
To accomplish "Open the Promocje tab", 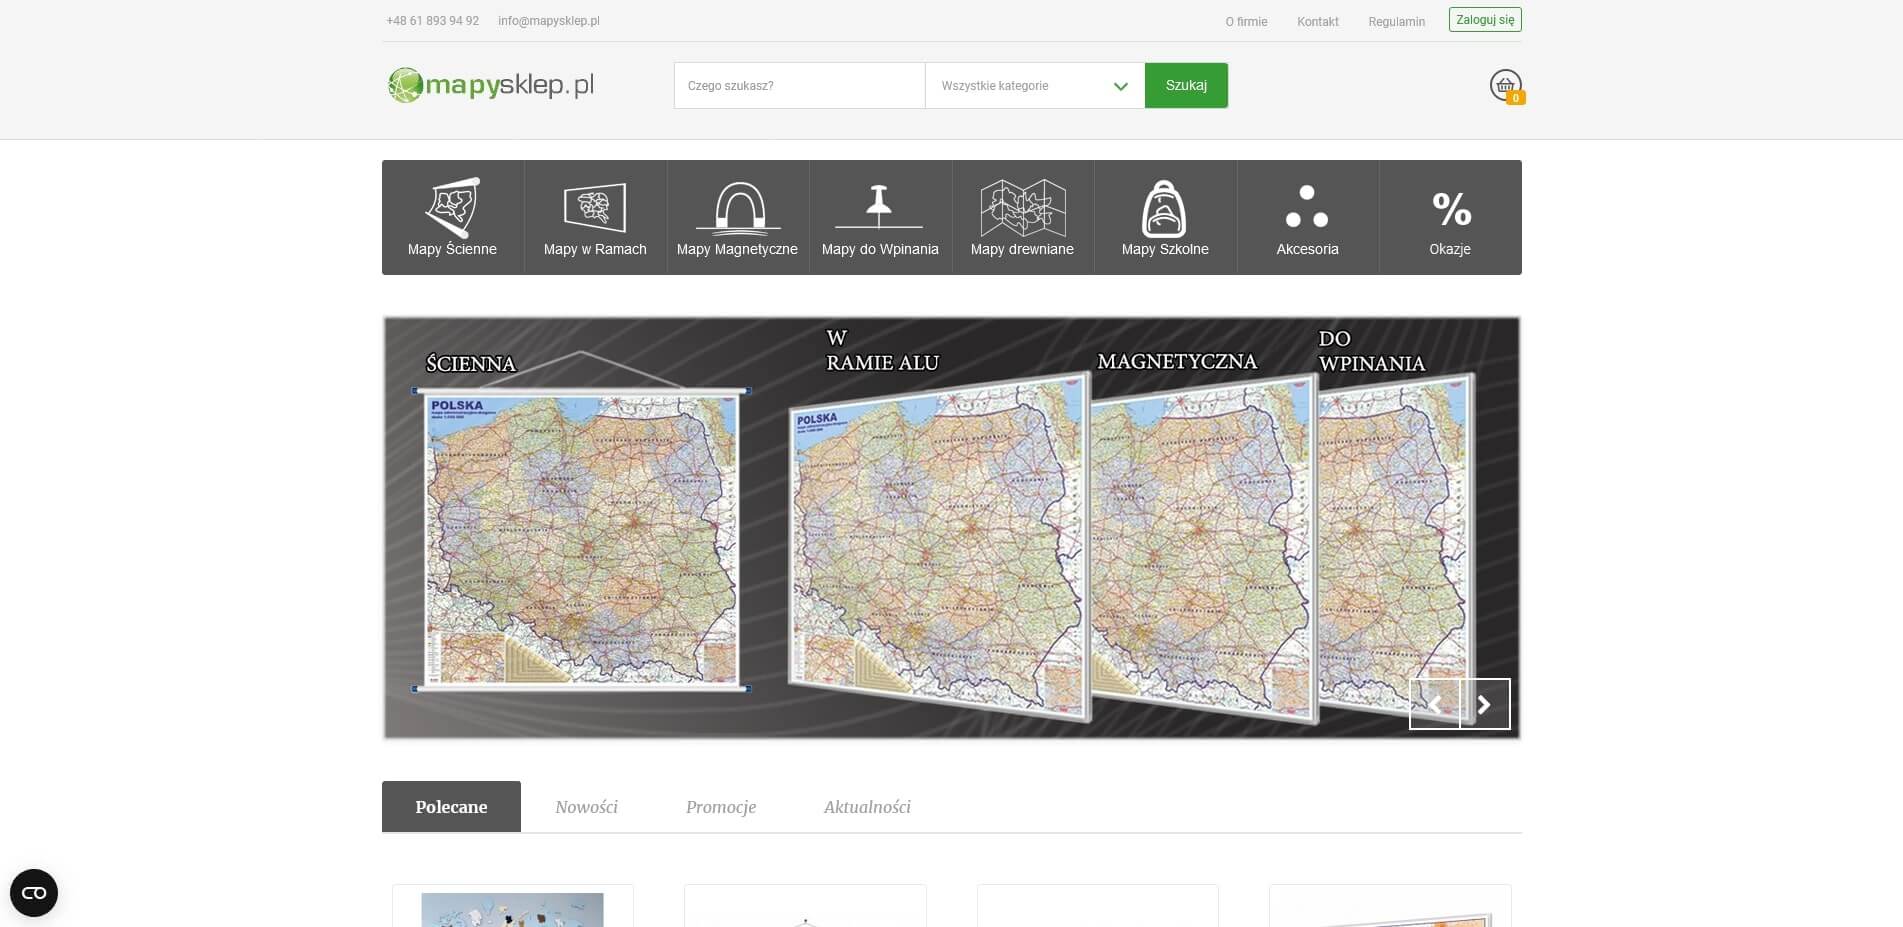I will click(x=720, y=806).
